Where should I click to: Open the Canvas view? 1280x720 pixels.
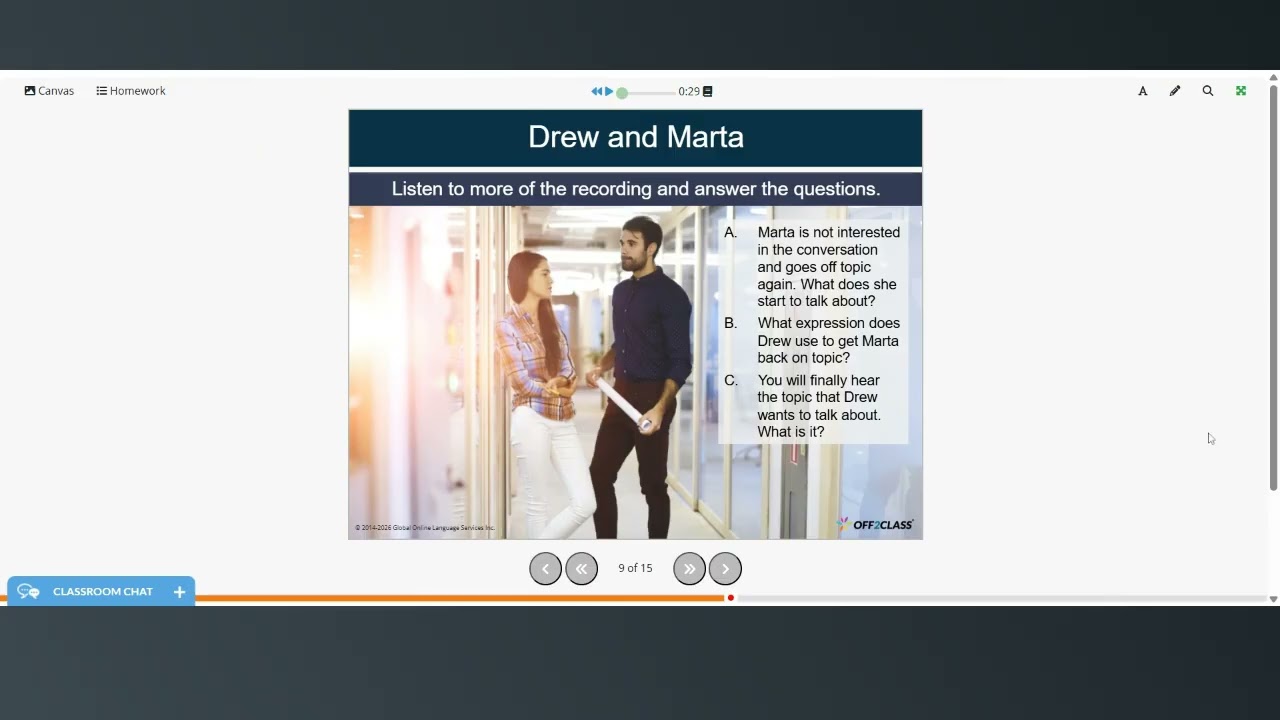(49, 91)
